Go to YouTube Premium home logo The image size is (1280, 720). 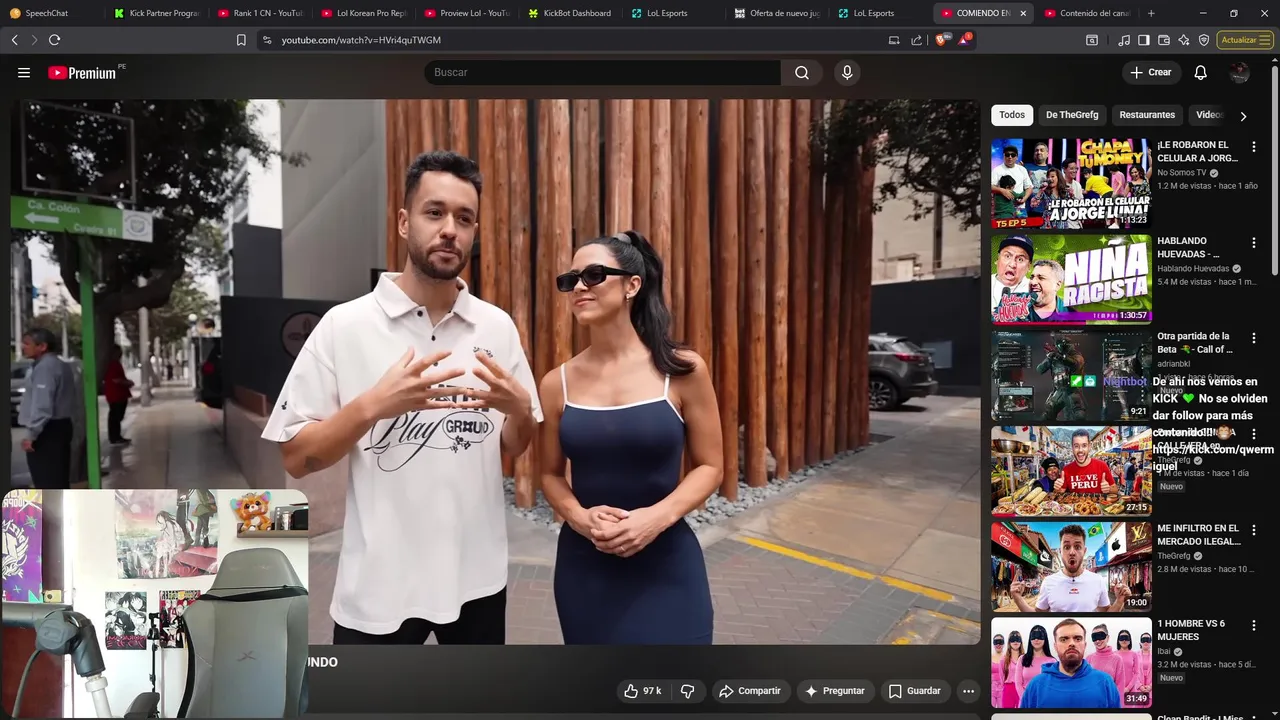pyautogui.click(x=82, y=73)
